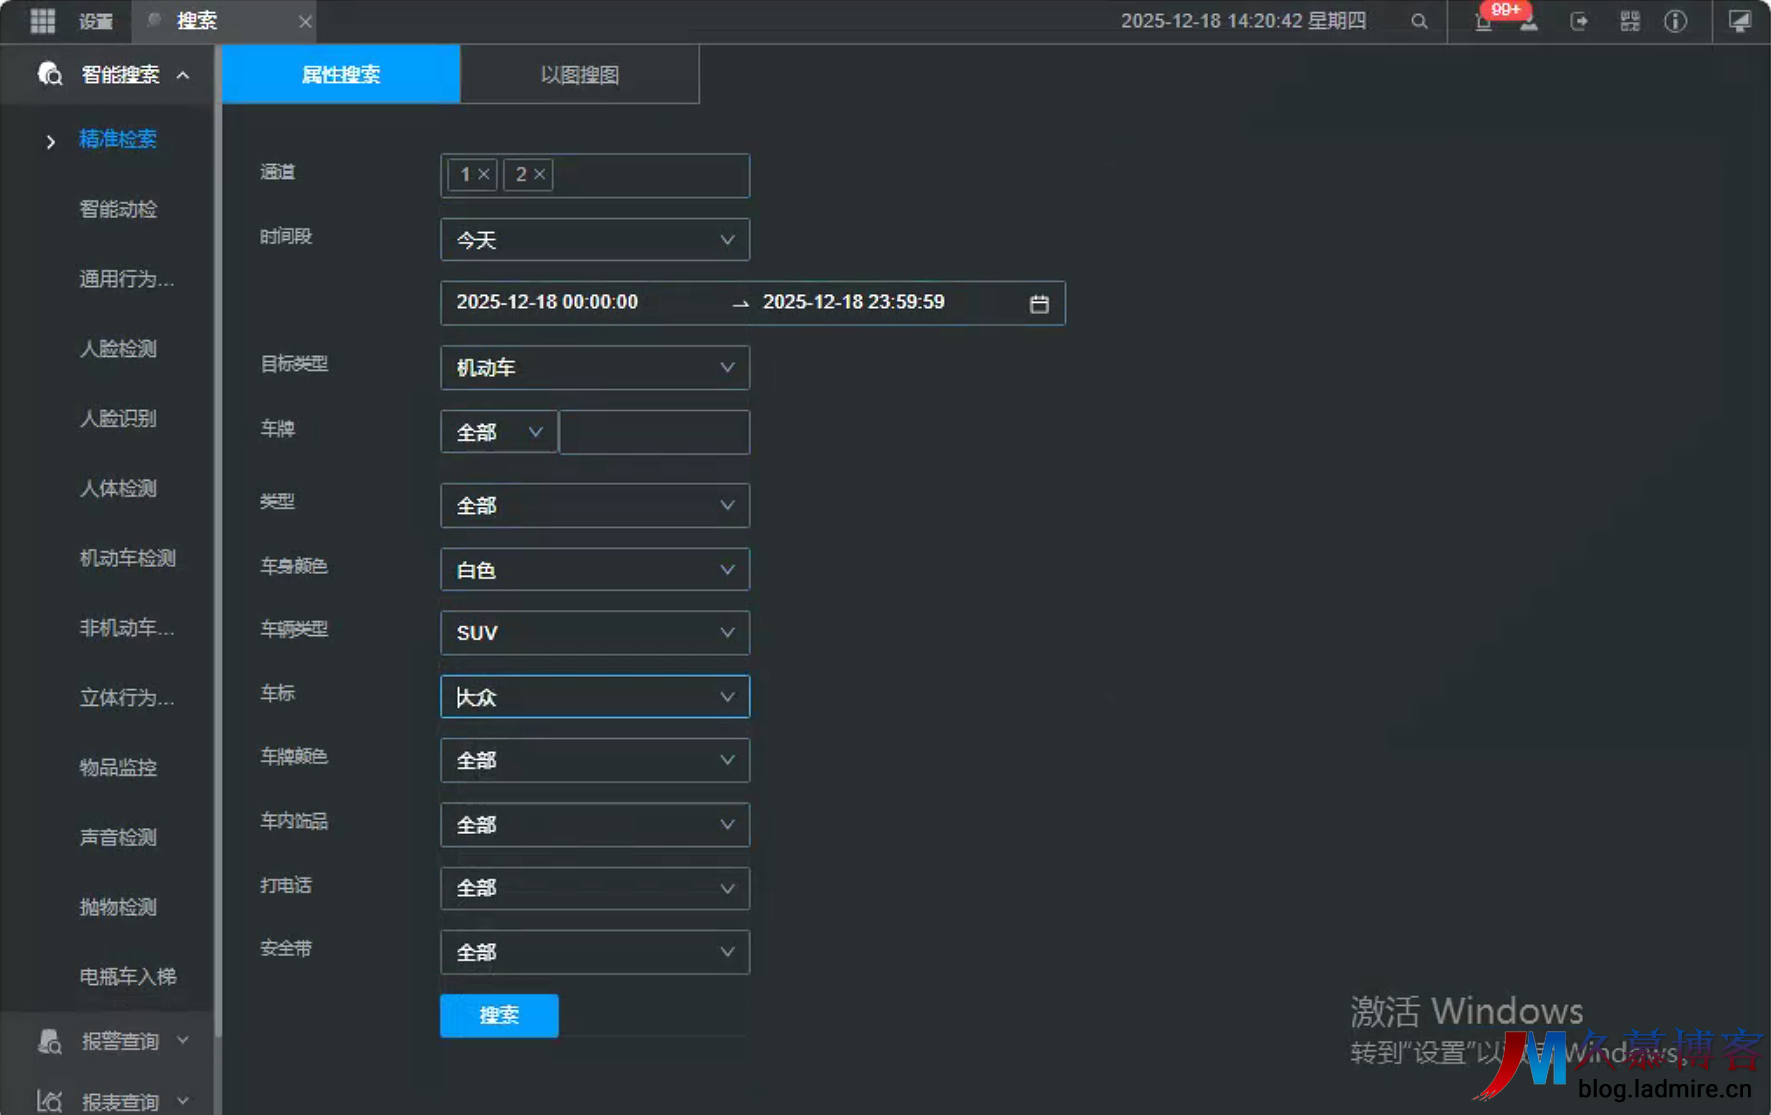Open the calendar picker for date range
This screenshot has width=1771, height=1115.
point(1039,304)
